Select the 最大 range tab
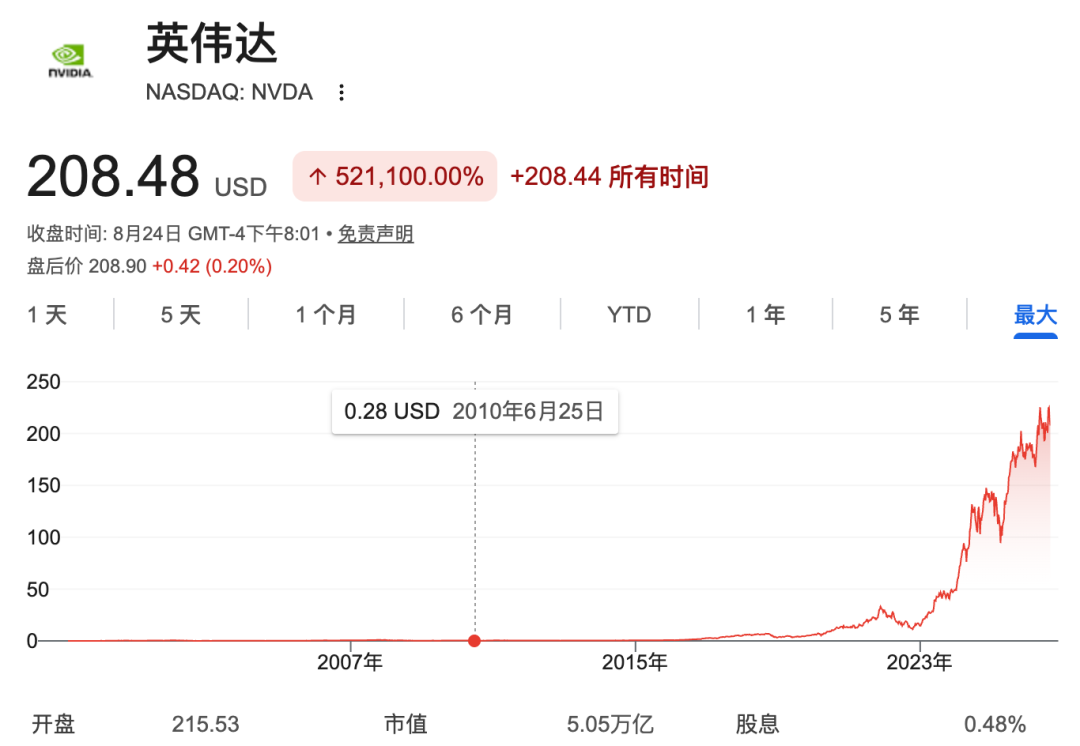 (x=1035, y=315)
